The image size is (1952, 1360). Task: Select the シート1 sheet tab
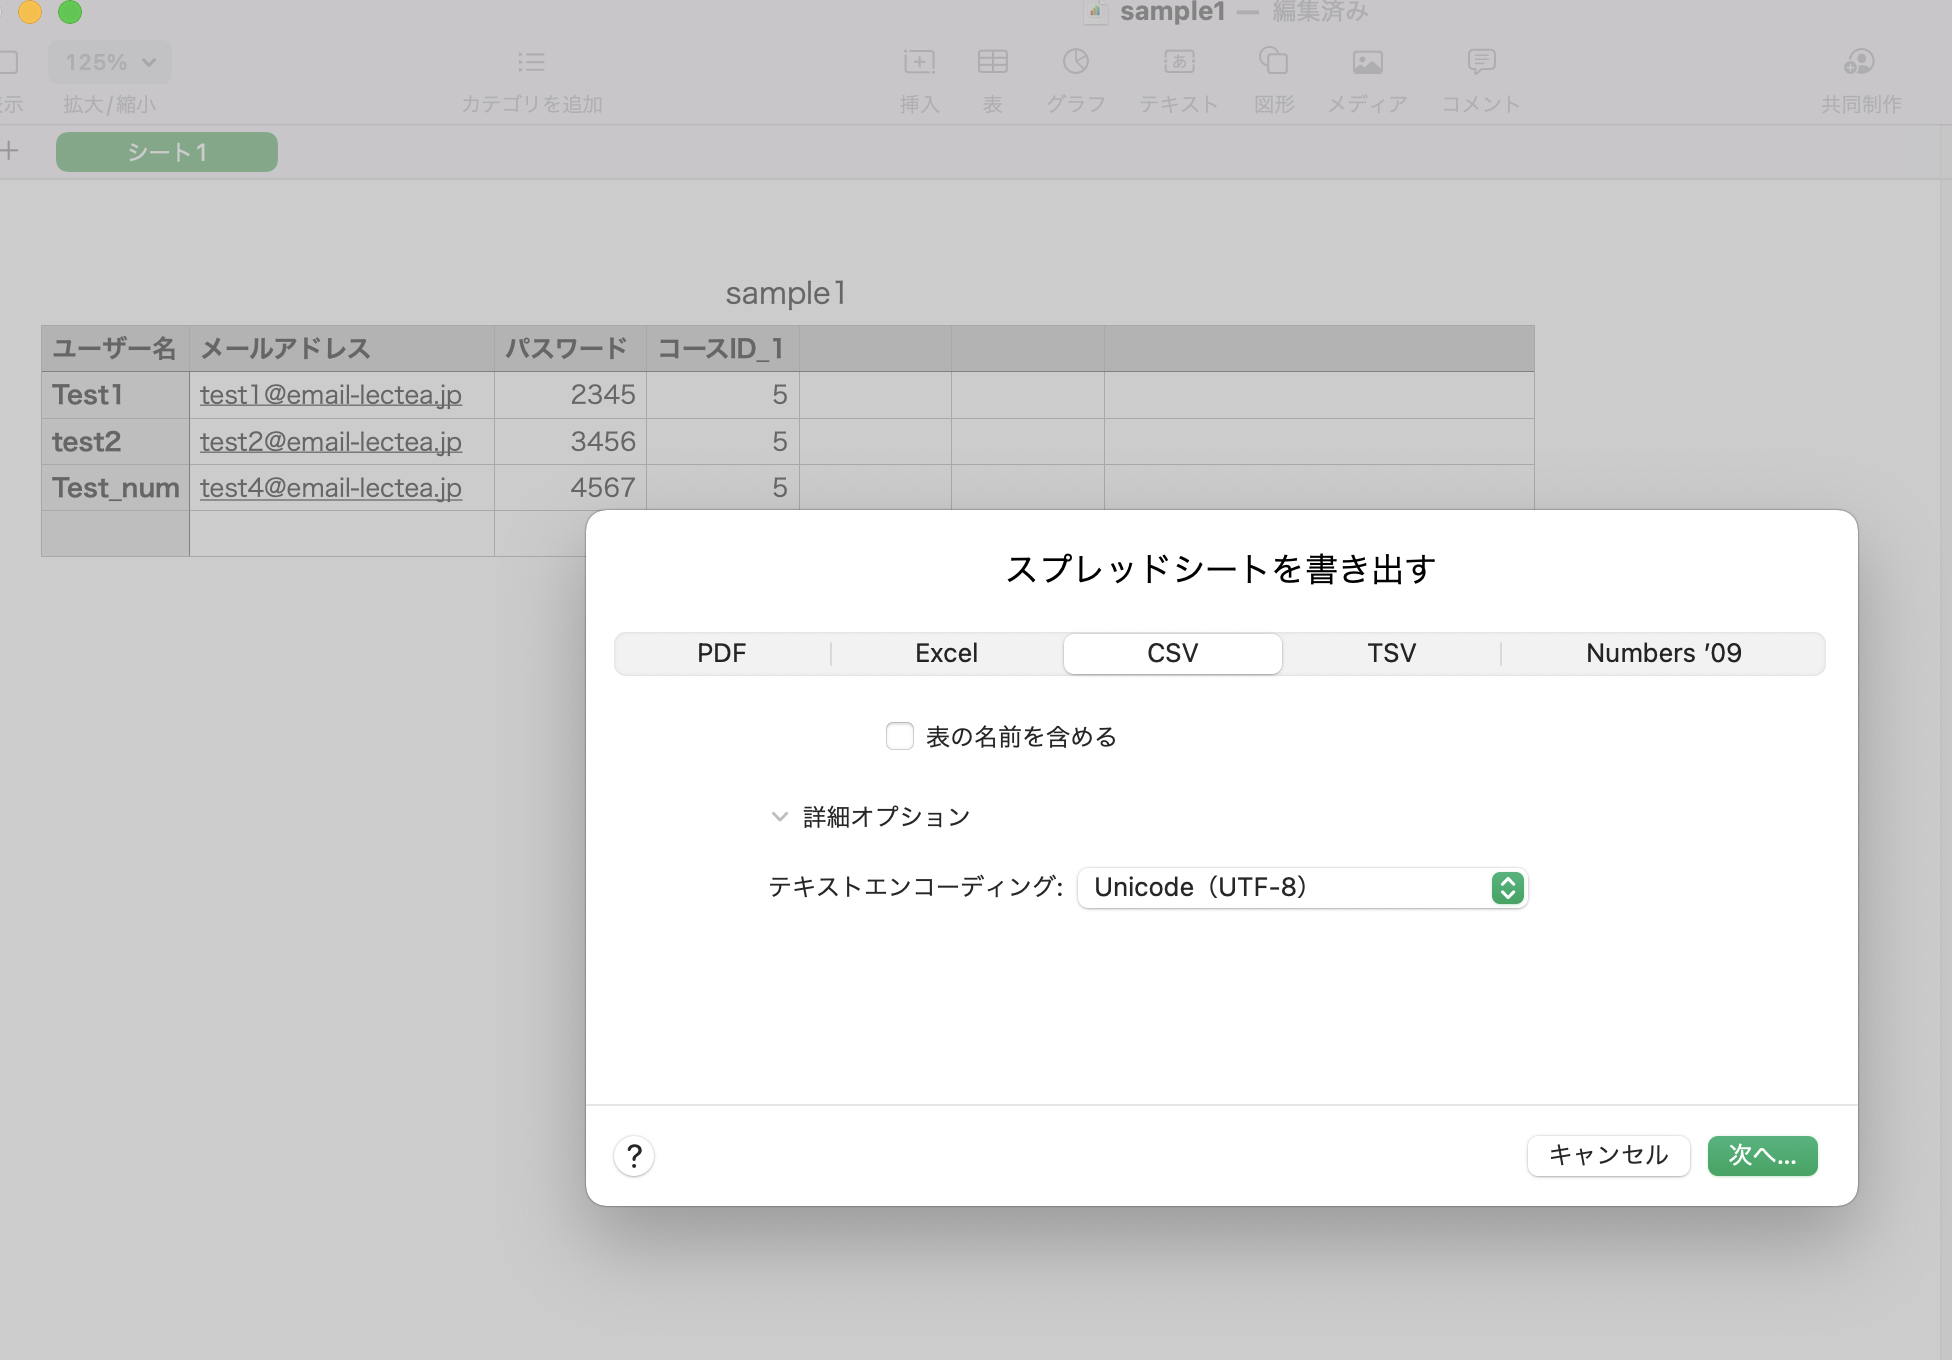(167, 152)
